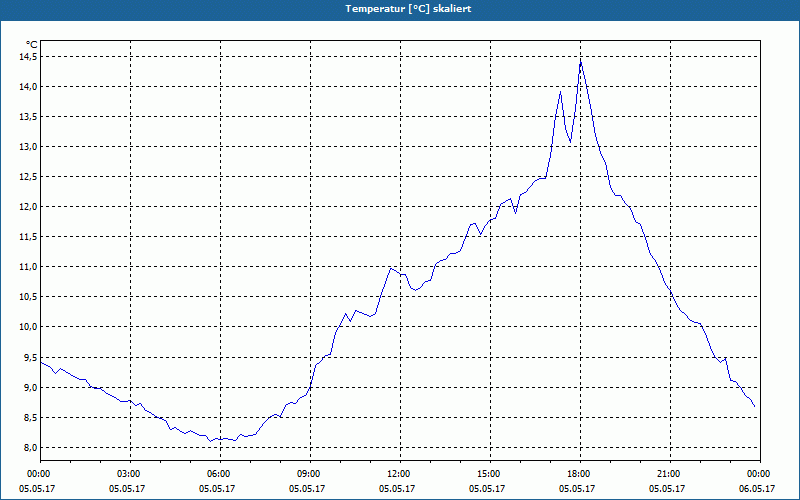Image resolution: width=800 pixels, height=500 pixels.
Task: Click the 12,0 y-axis label
Action: [x=28, y=207]
